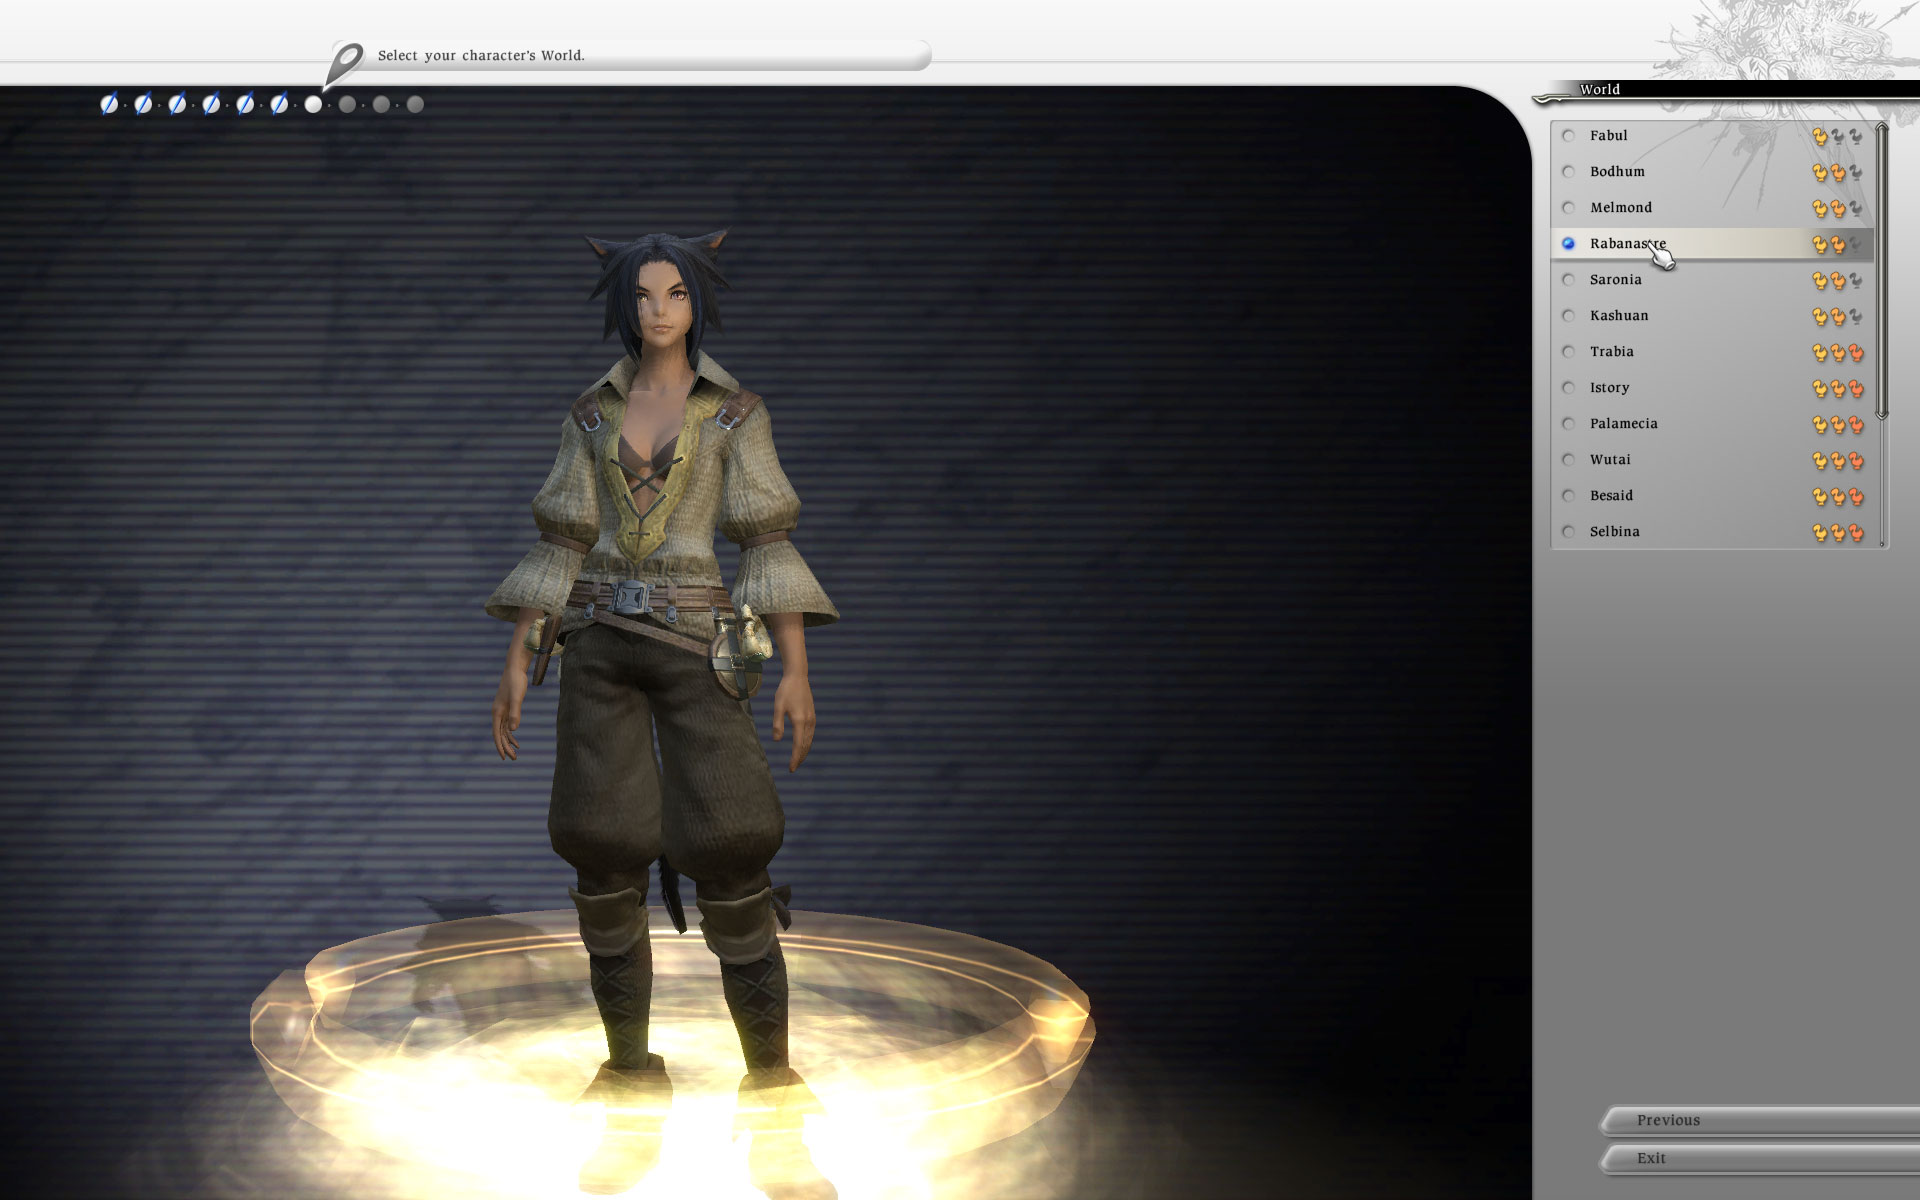Click Palamecia's chocobo population icons
The image size is (1920, 1200).
point(1838,425)
